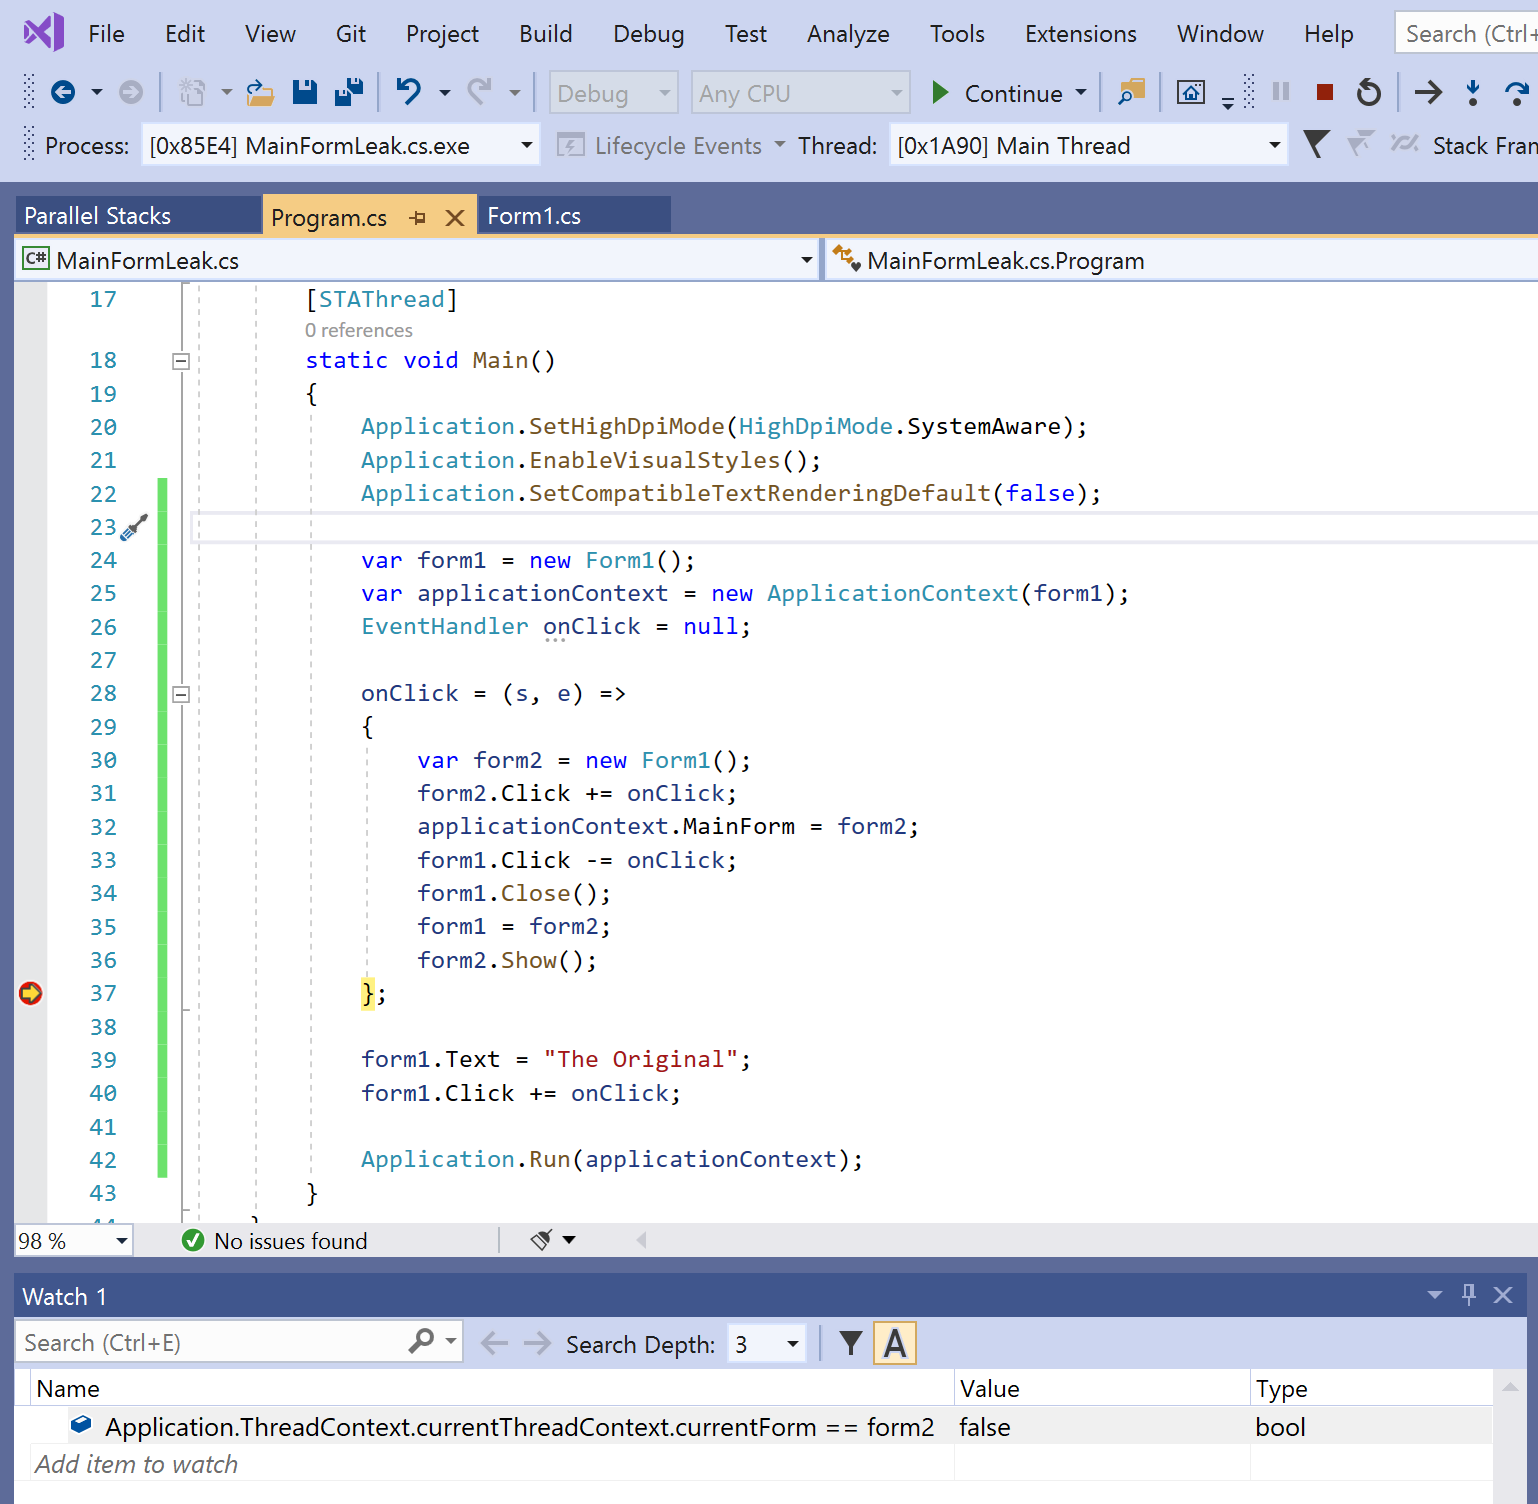Screen dimensions: 1538x1504
Task: Collapse the Main method at line 18
Action: pyautogui.click(x=181, y=361)
